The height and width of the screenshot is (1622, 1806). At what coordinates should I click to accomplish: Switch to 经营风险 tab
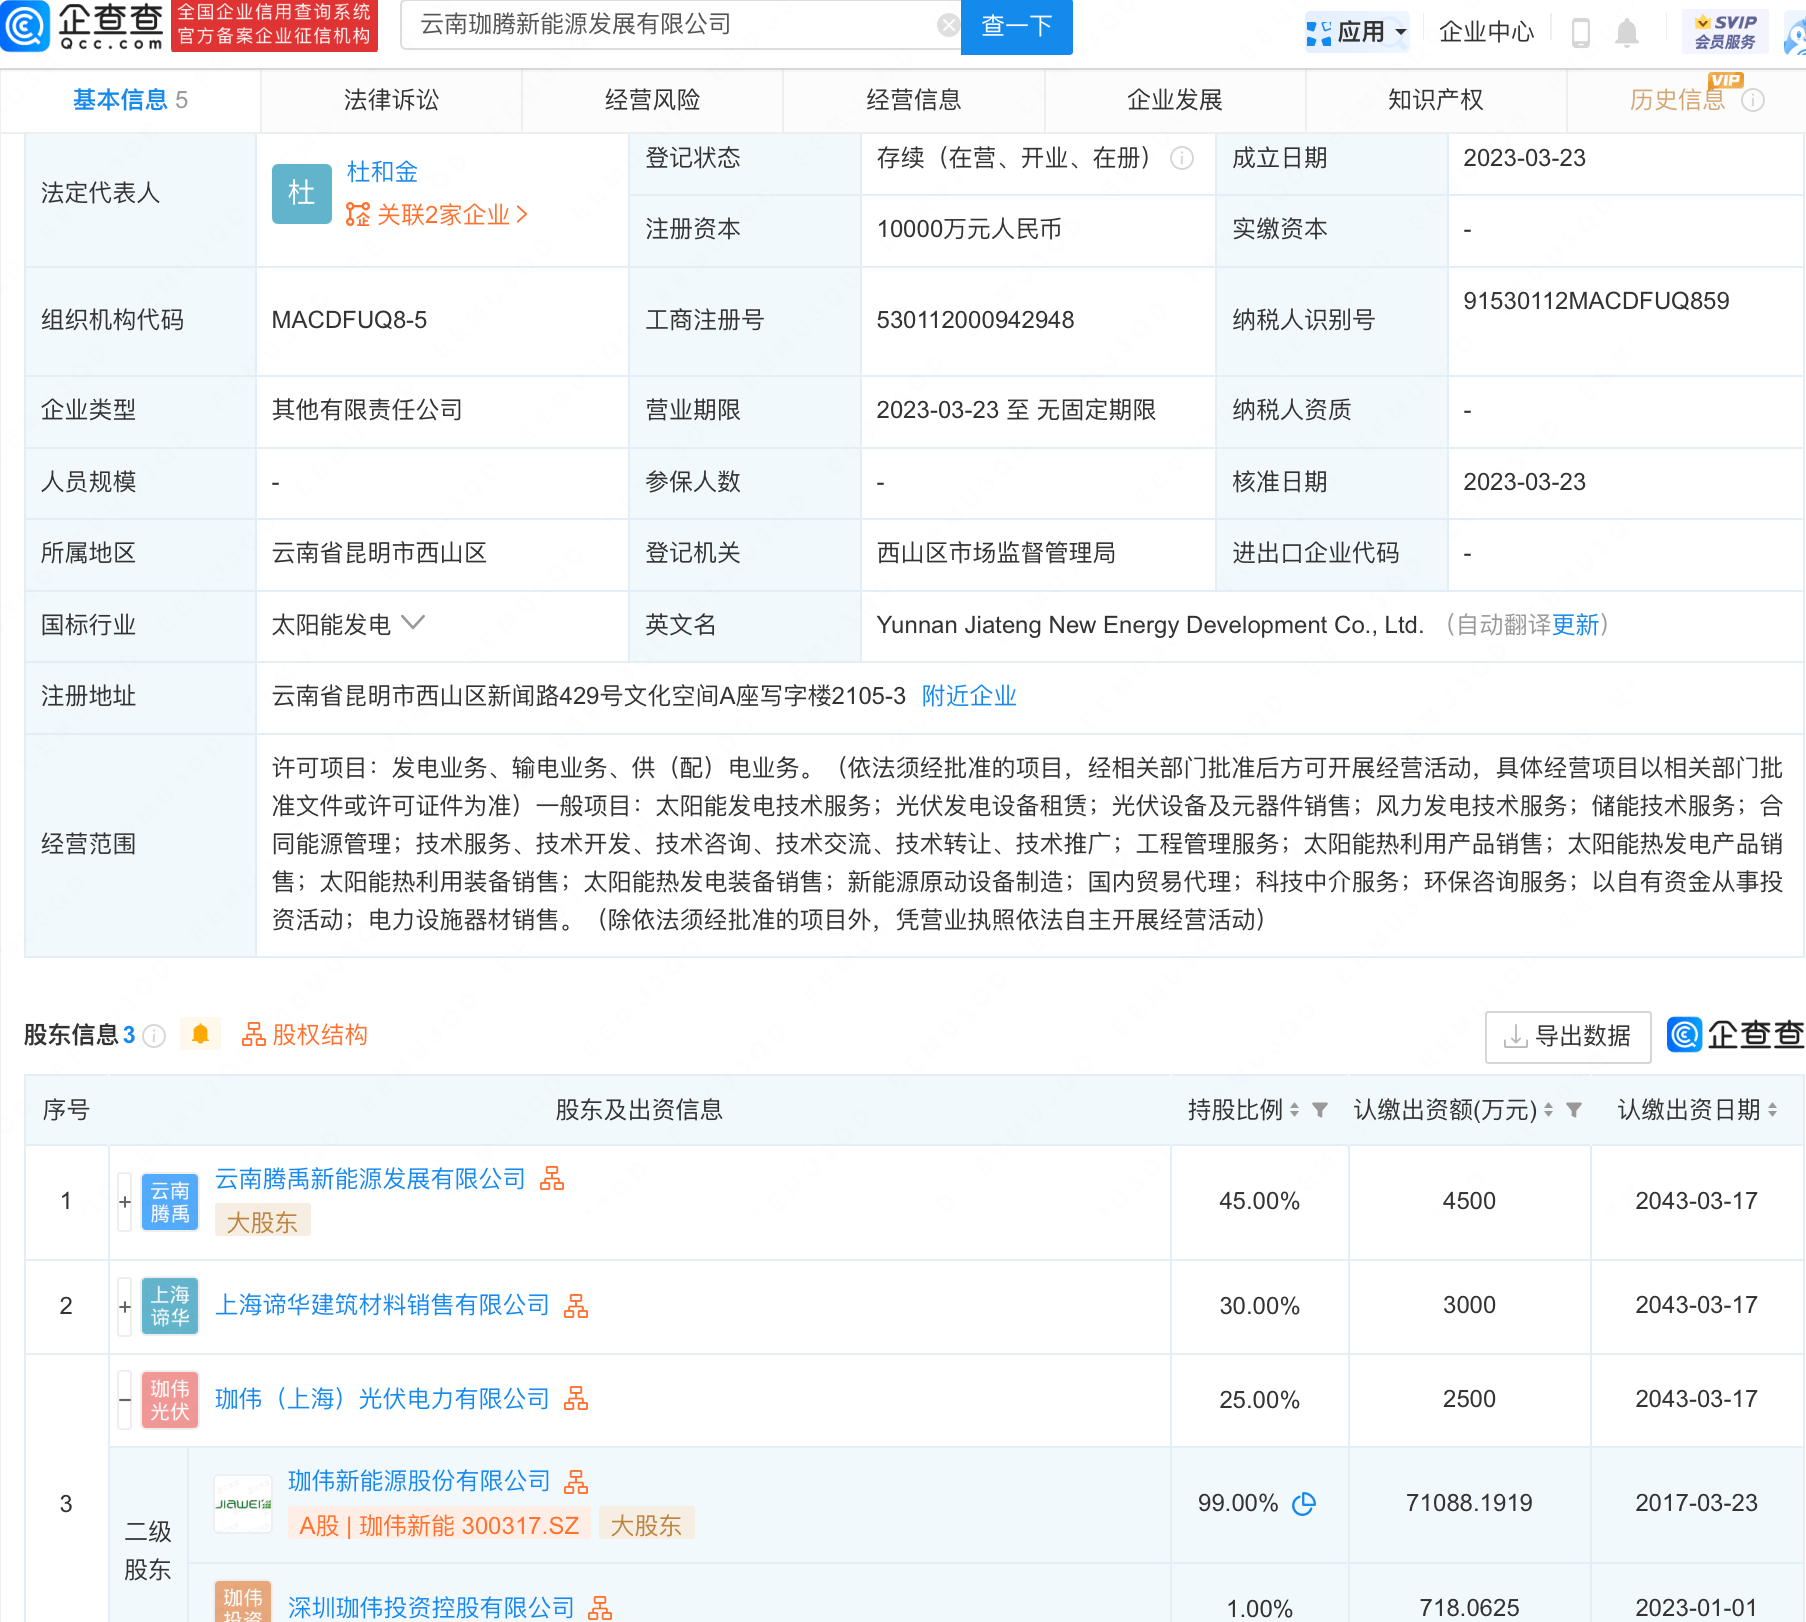pos(652,100)
